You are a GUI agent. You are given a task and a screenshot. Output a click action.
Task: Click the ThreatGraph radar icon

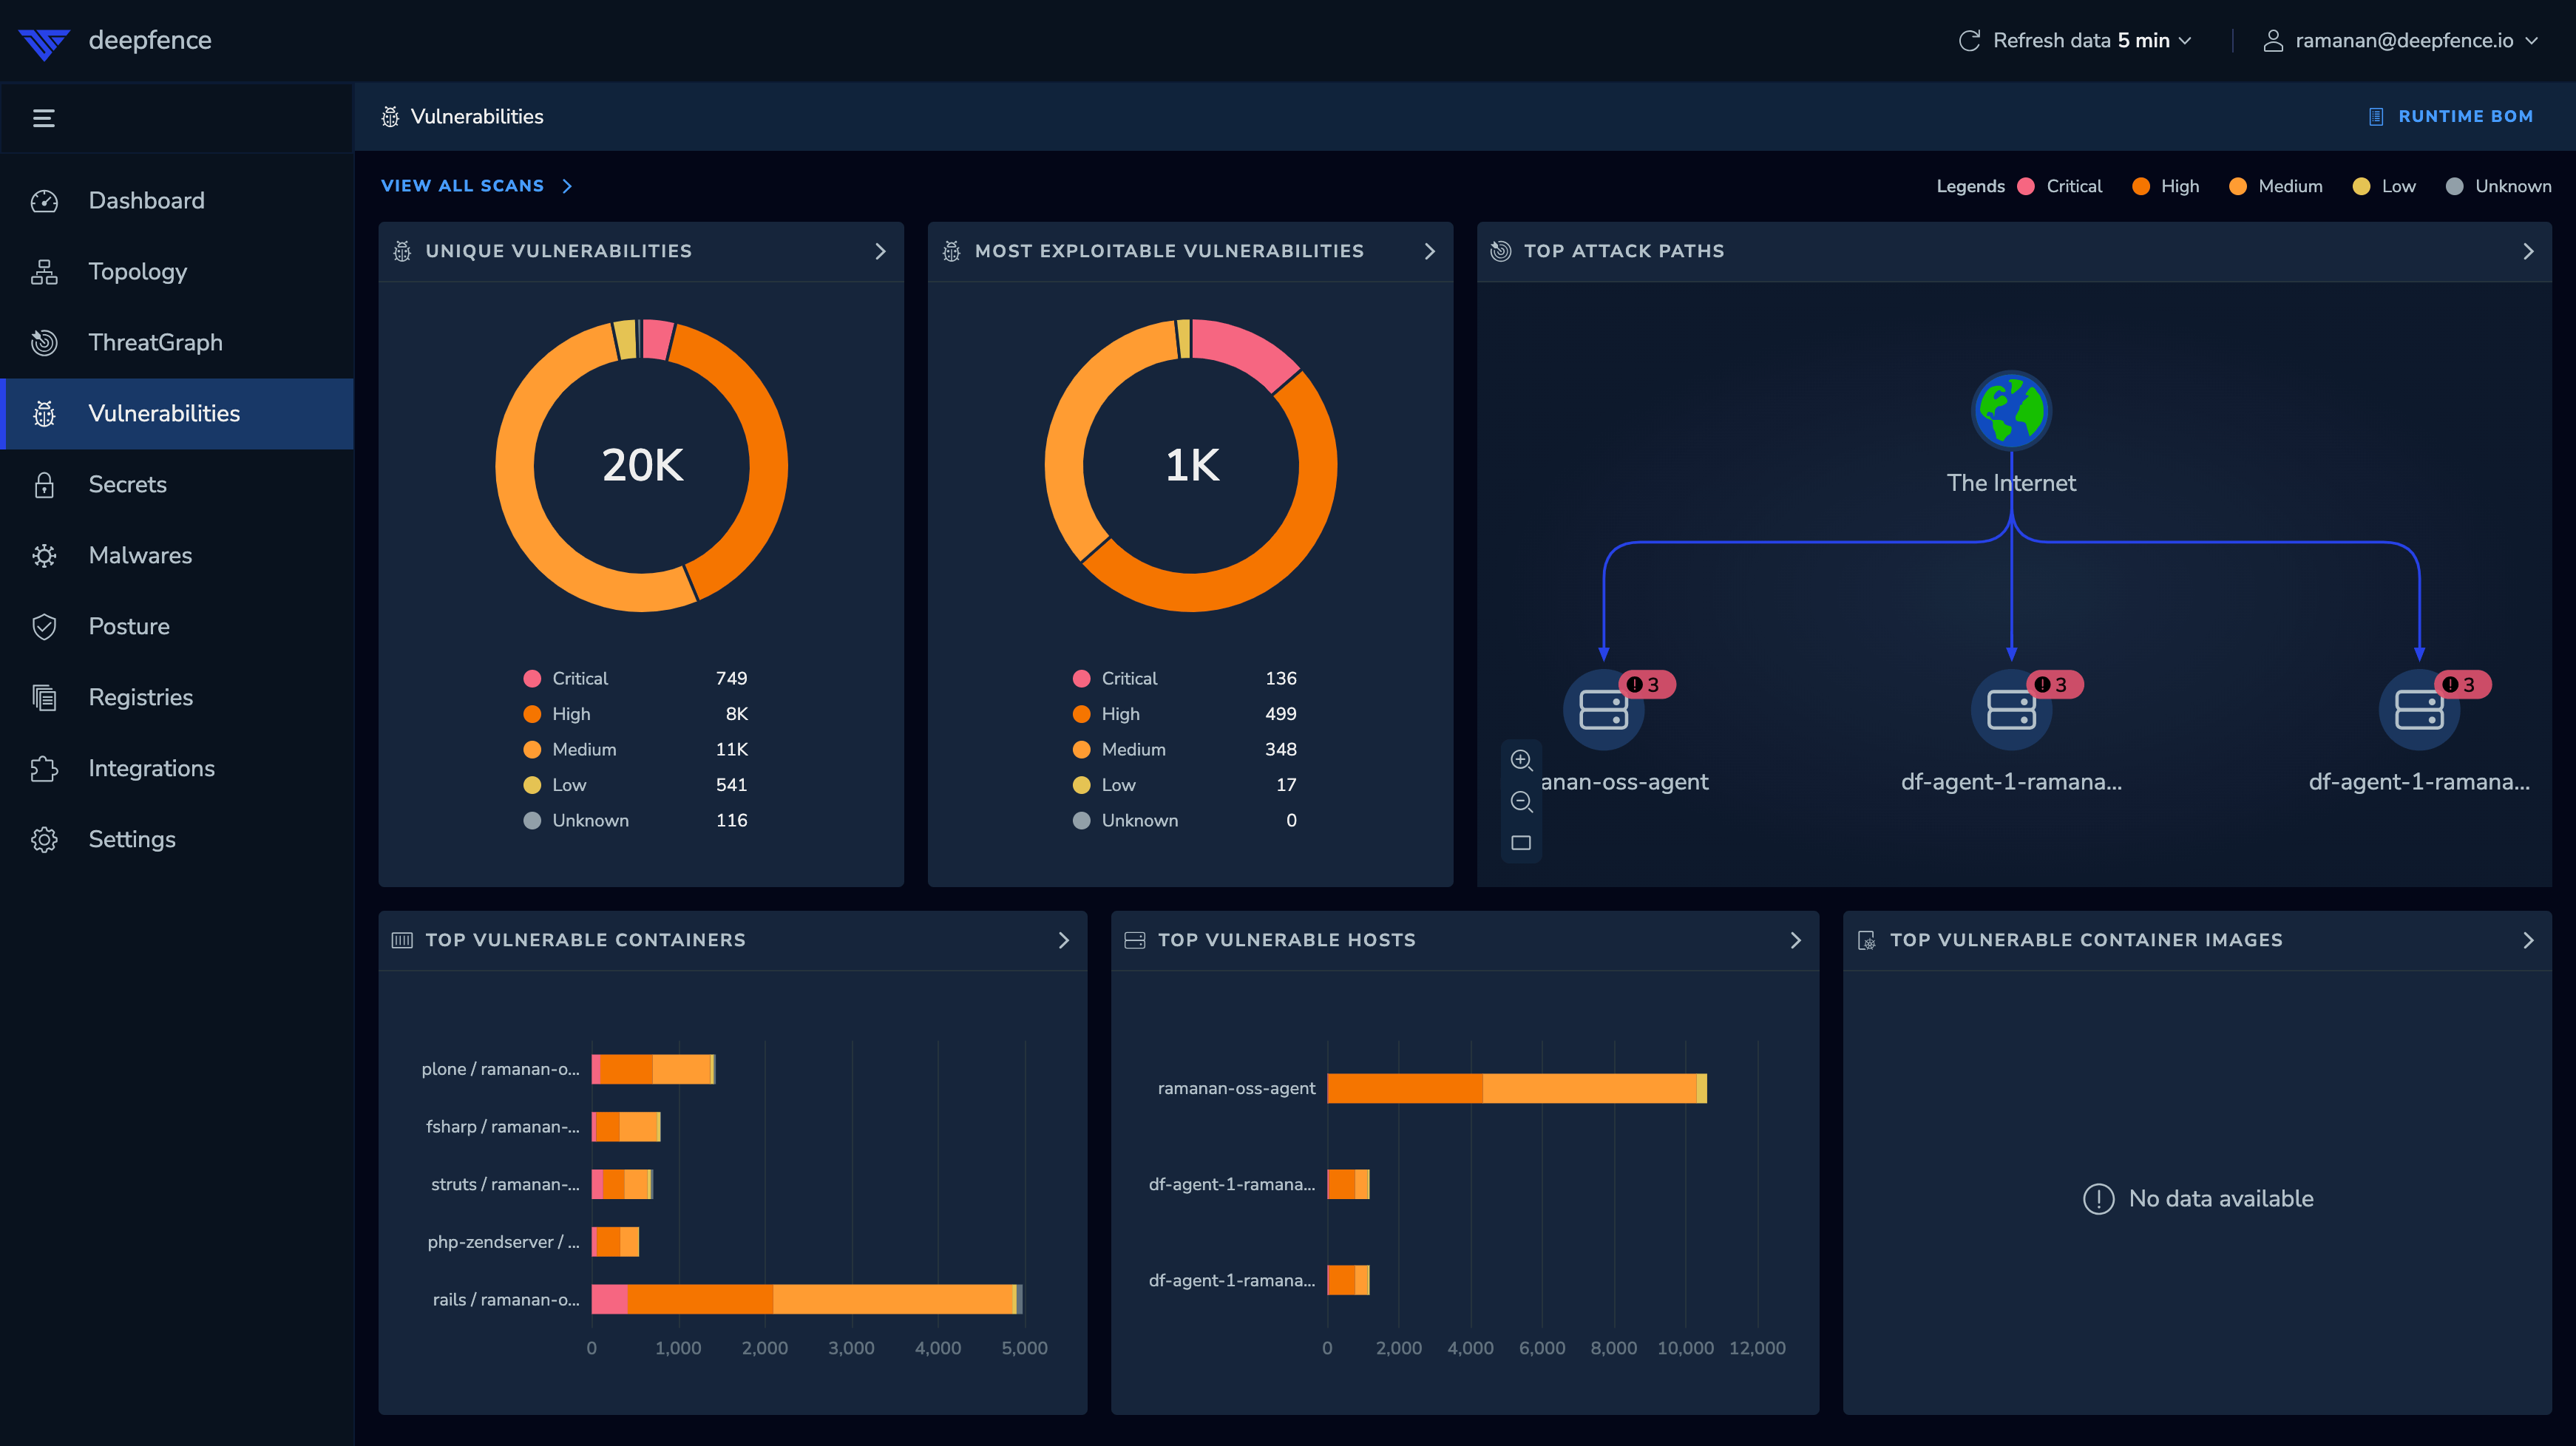(x=44, y=343)
